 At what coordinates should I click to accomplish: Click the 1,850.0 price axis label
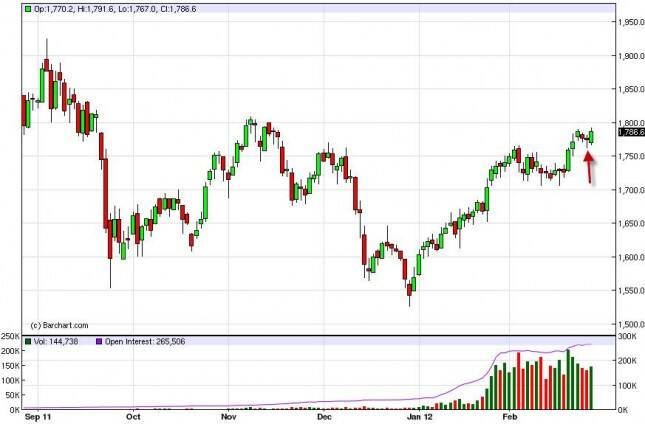[631, 89]
